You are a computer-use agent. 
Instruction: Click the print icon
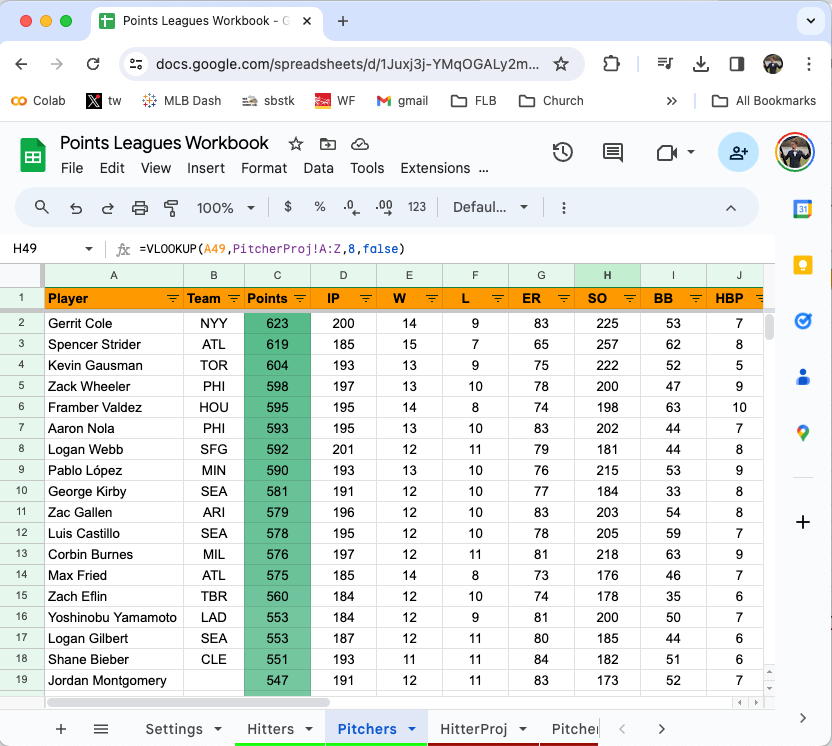140,208
